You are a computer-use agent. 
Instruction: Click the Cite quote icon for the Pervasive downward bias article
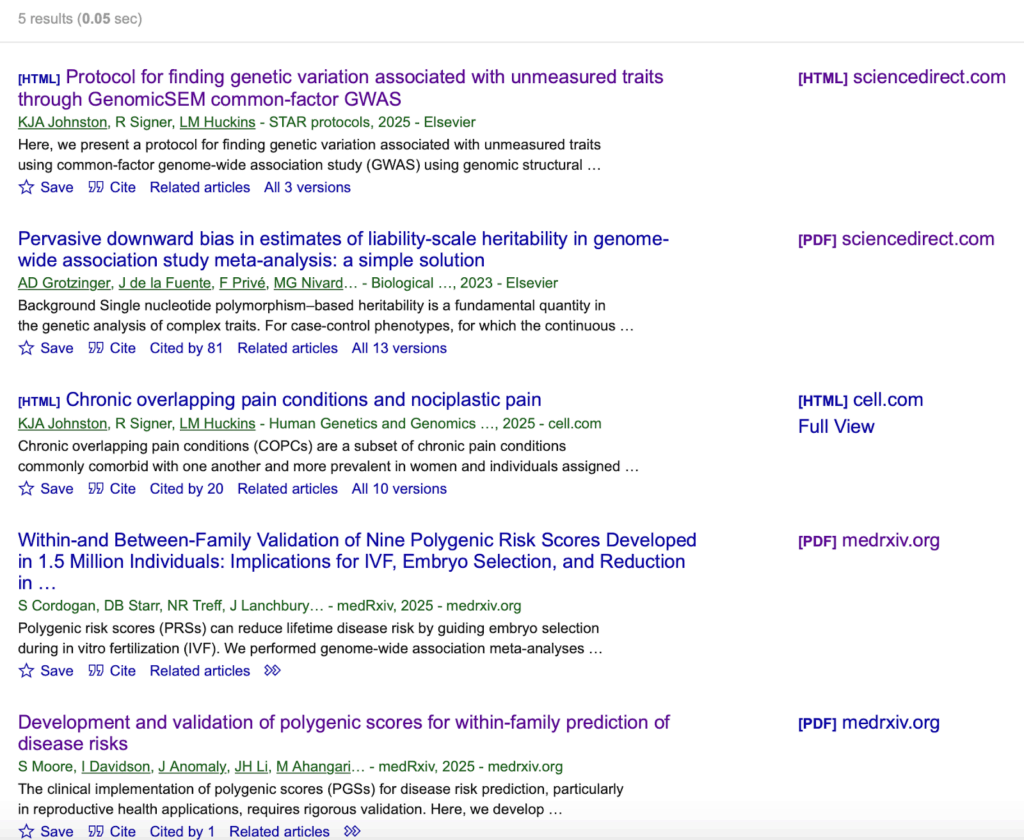96,348
